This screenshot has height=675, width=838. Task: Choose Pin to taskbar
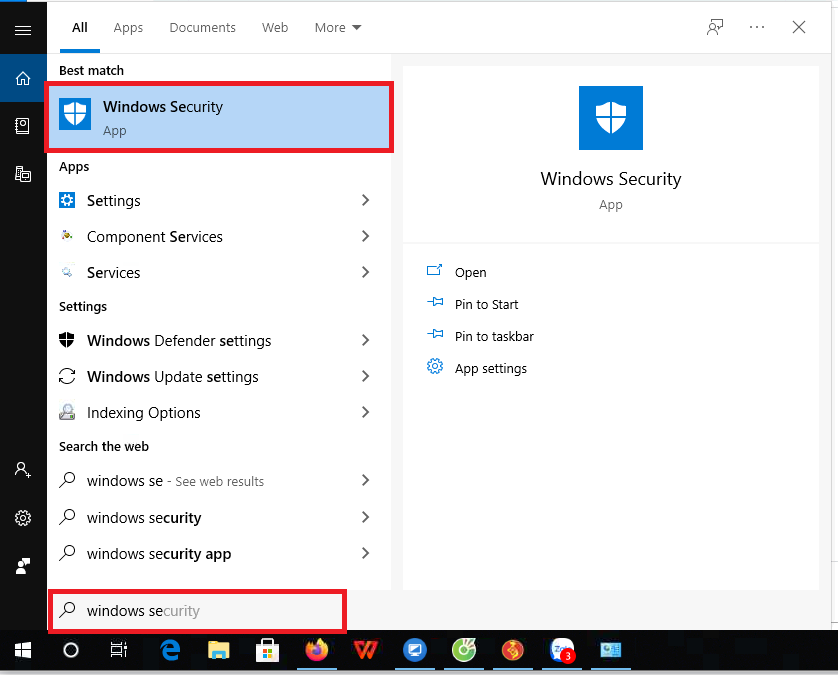pyautogui.click(x=494, y=336)
